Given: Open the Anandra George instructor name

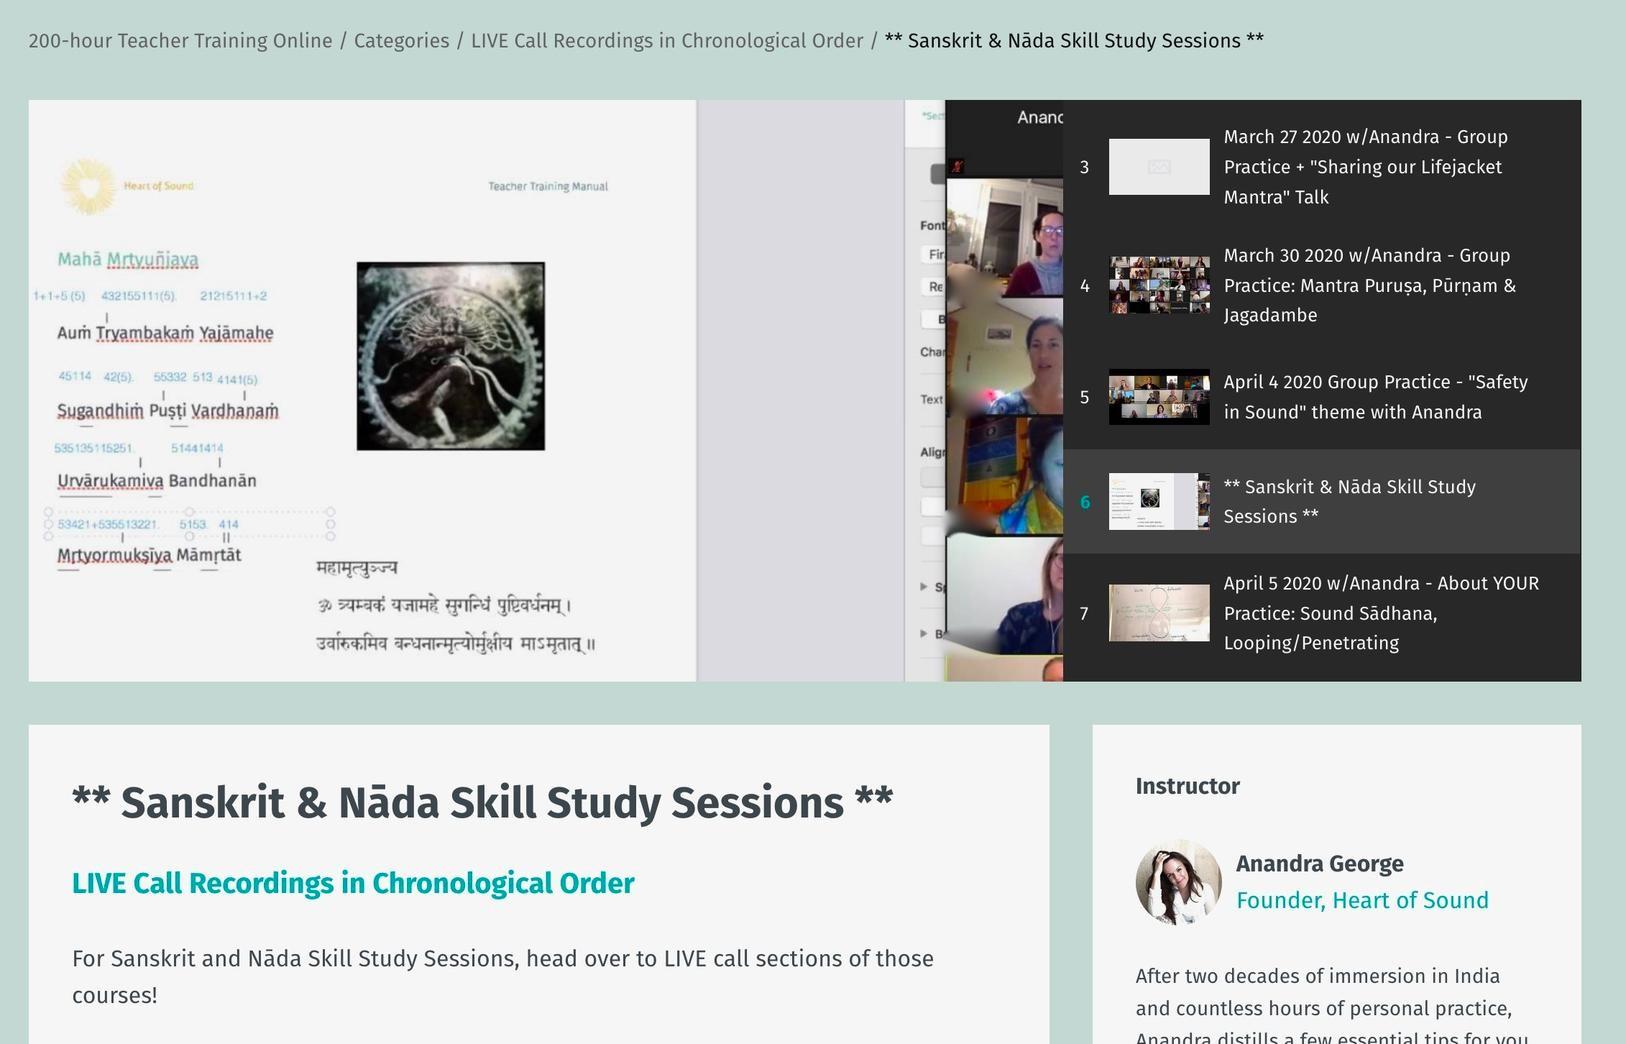Looking at the screenshot, I should pyautogui.click(x=1319, y=864).
